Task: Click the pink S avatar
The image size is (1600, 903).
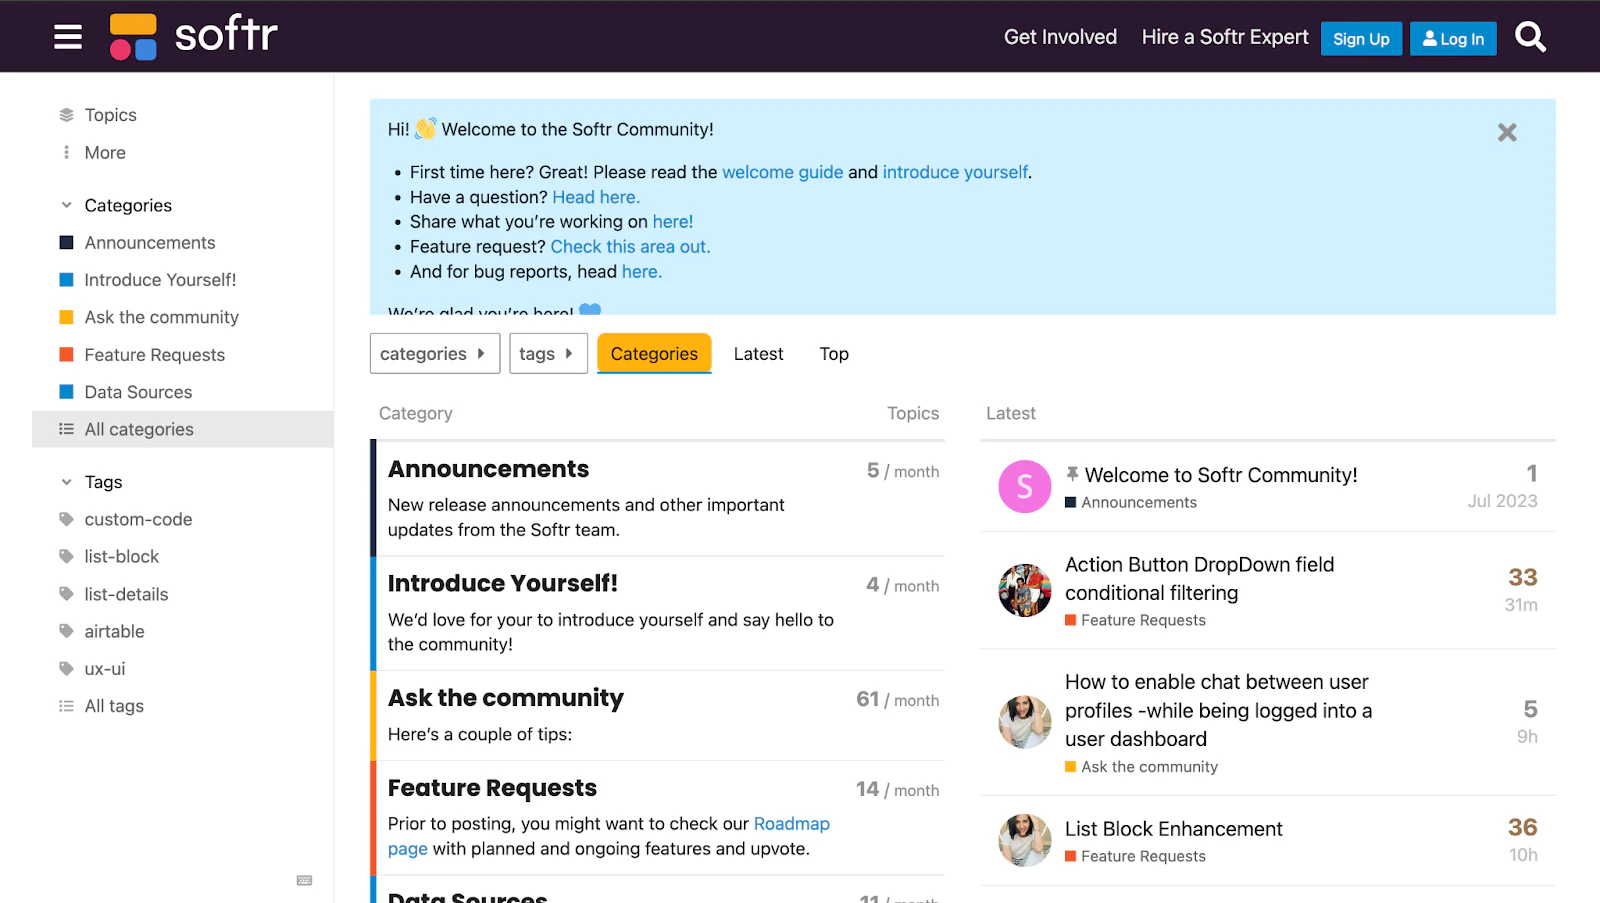Action: (x=1025, y=486)
